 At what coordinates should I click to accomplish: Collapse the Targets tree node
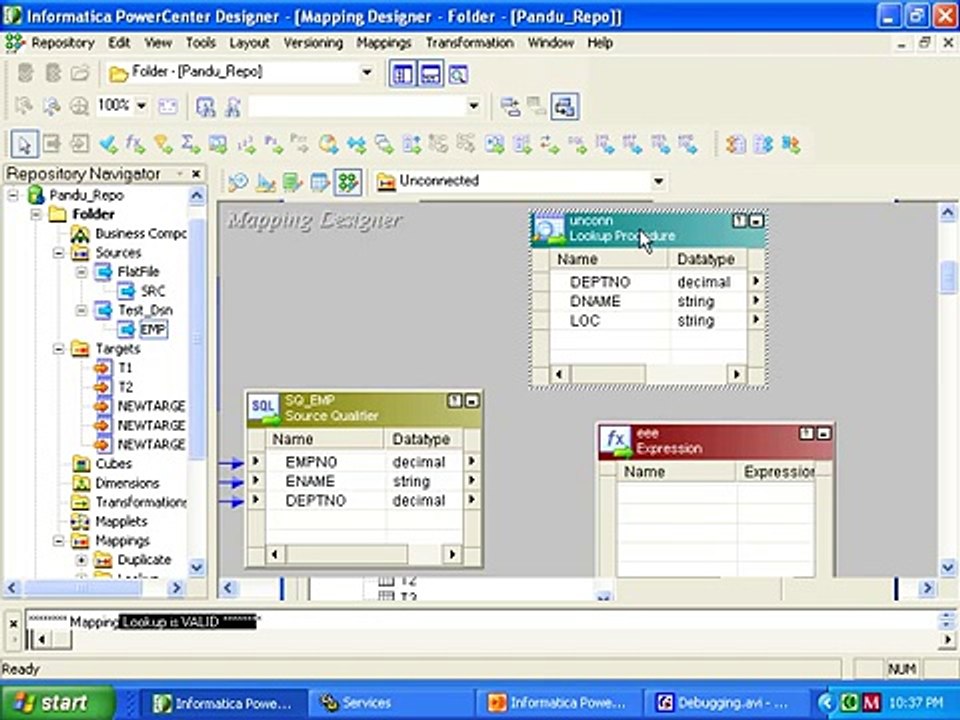pos(59,349)
